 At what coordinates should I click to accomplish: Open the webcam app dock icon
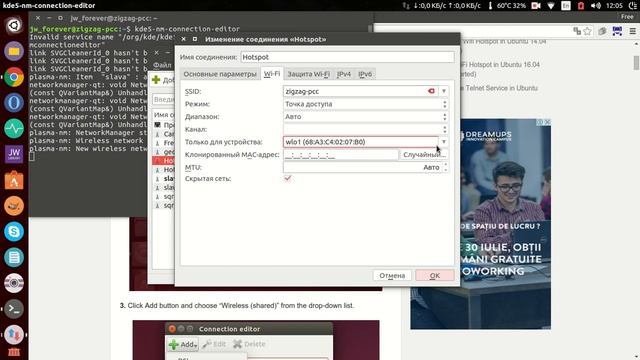[x=14, y=283]
